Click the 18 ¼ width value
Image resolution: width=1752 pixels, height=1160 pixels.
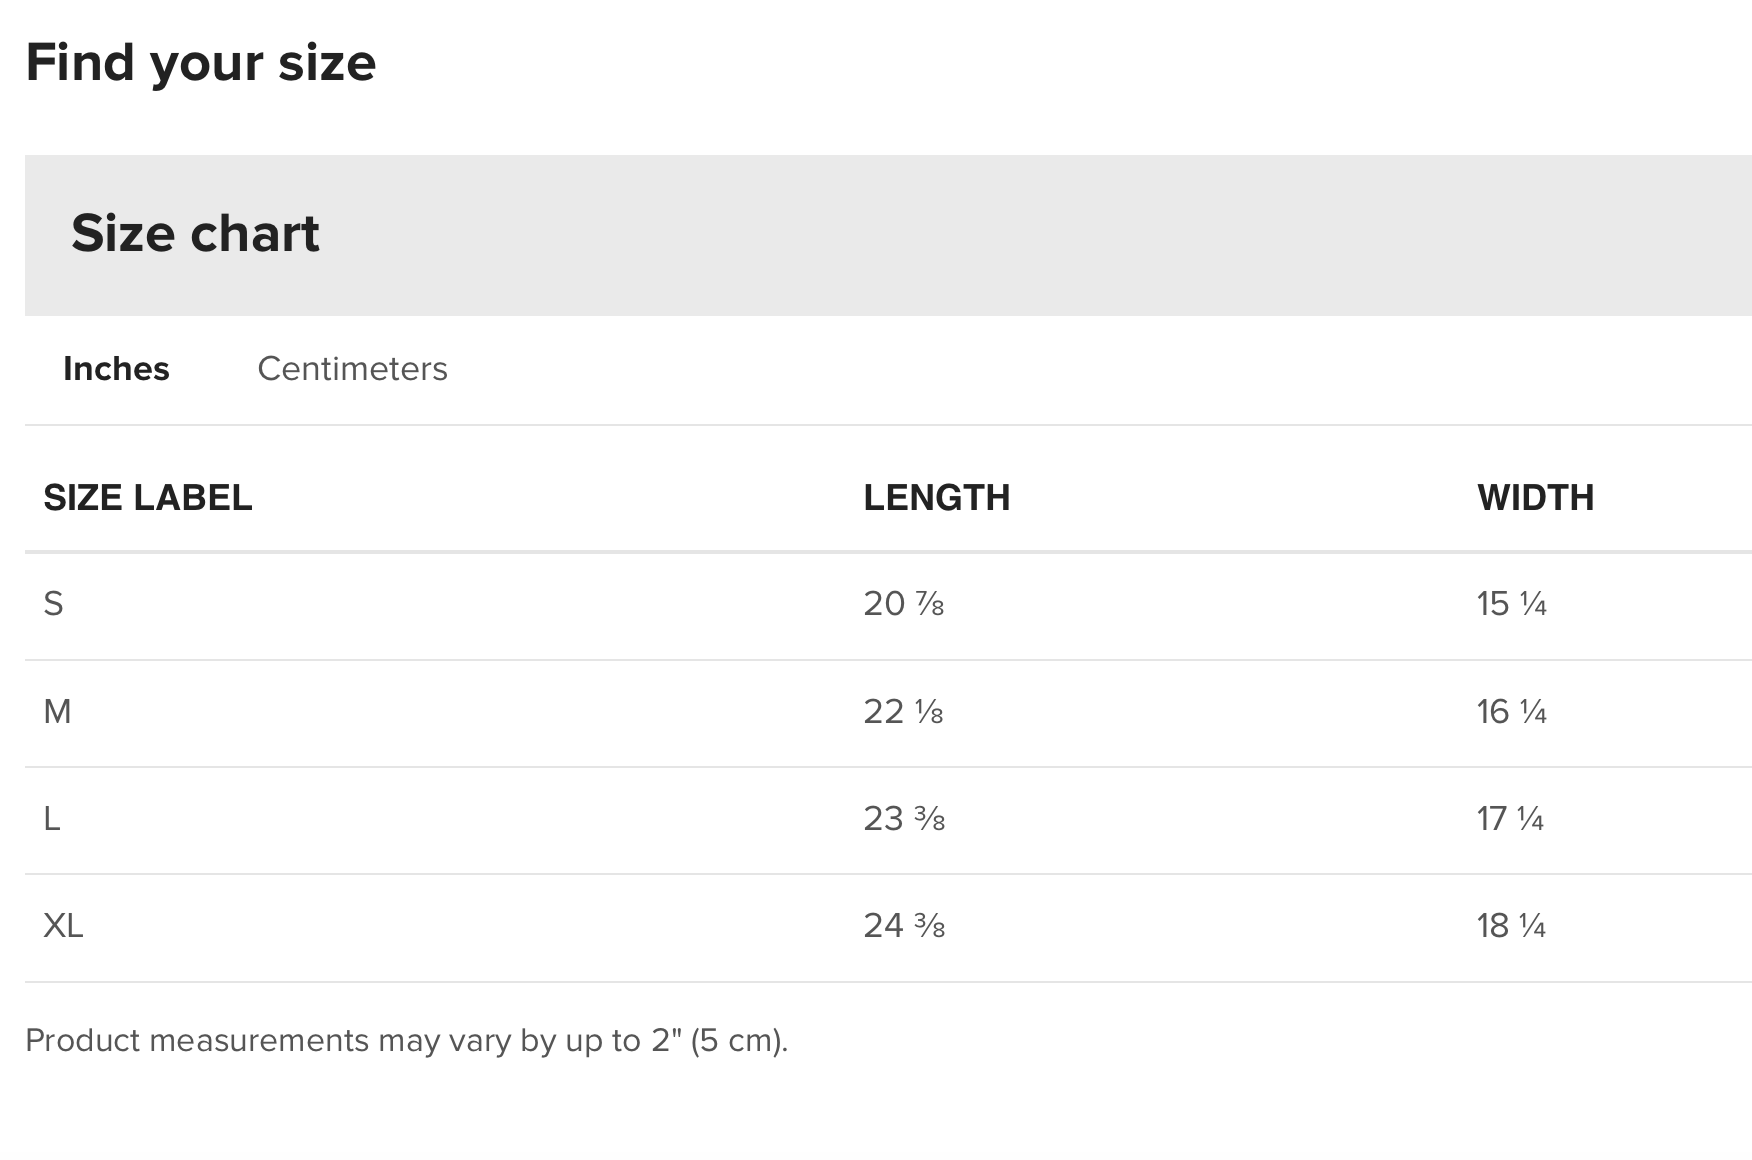click(x=1512, y=926)
